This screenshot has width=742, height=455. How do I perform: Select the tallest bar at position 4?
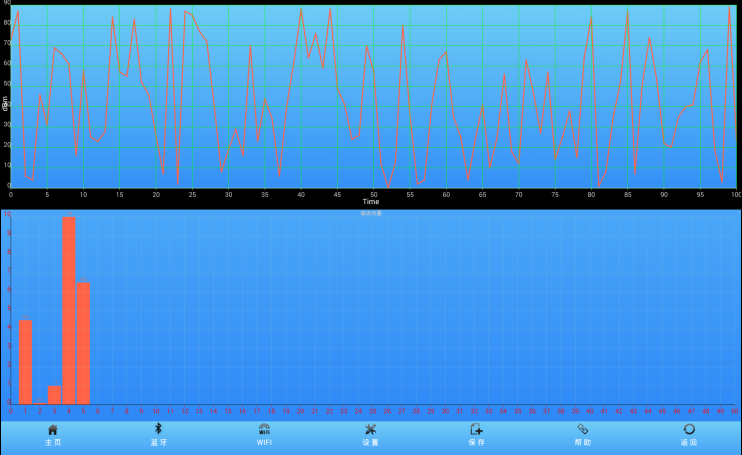(x=69, y=310)
